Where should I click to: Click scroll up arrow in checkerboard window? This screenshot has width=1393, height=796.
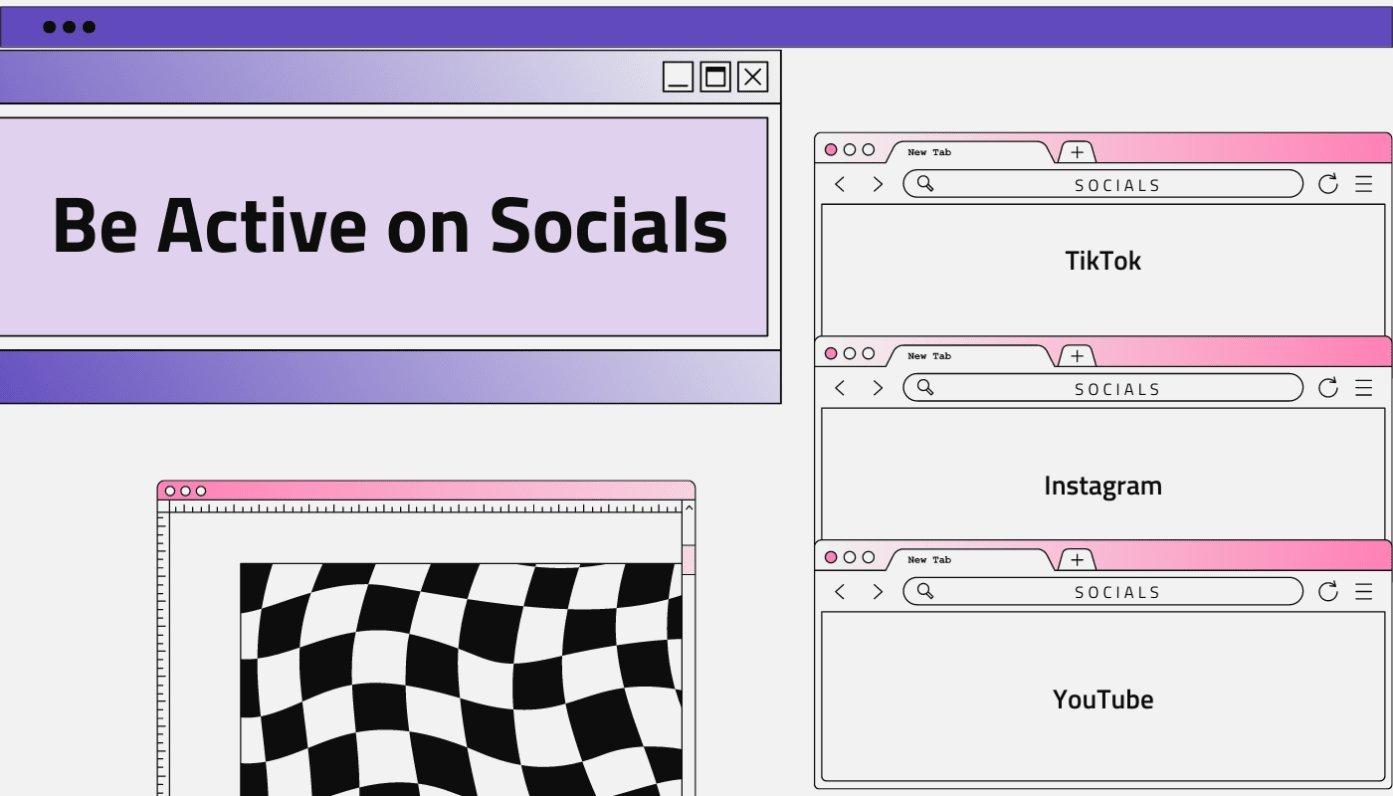pos(688,508)
